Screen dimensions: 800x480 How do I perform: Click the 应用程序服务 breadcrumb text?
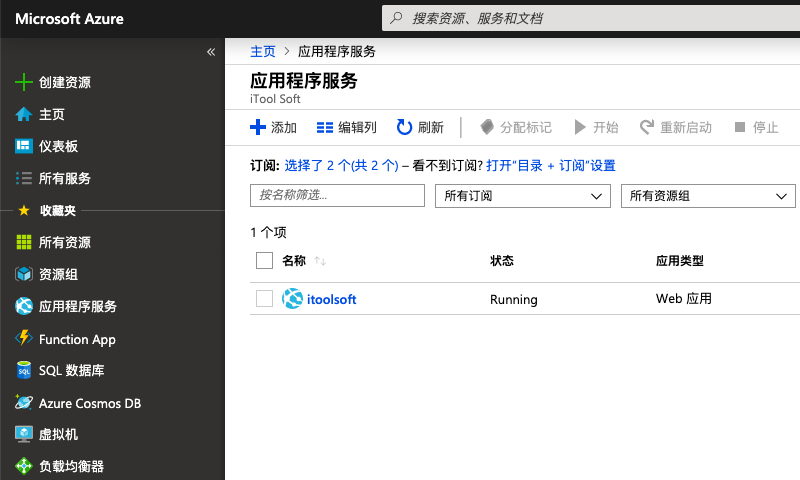coord(337,52)
